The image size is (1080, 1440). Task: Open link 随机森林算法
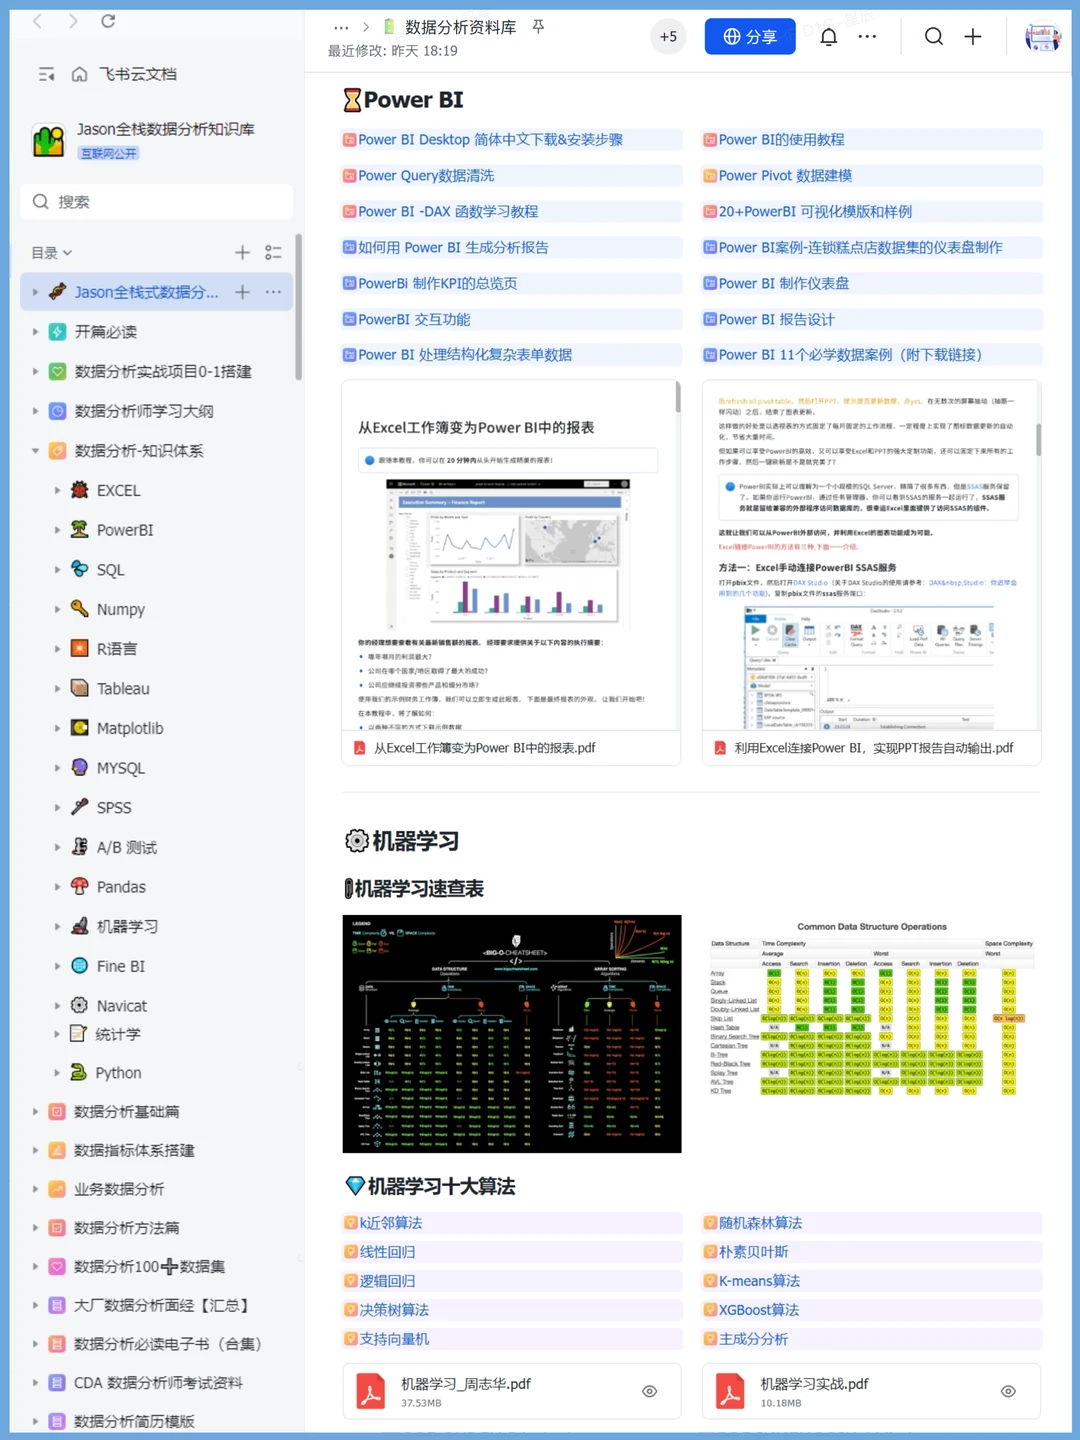pyautogui.click(x=760, y=1223)
